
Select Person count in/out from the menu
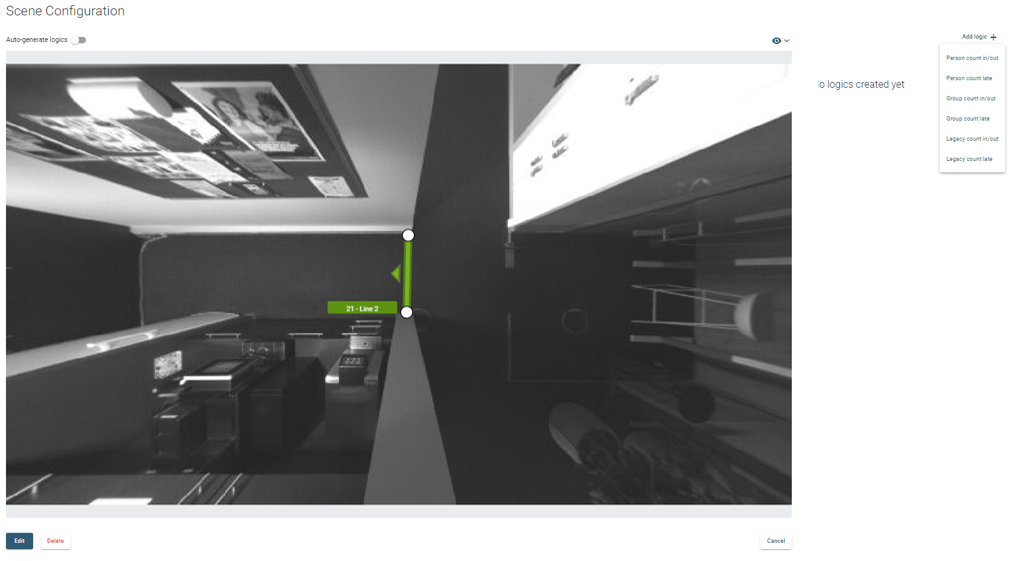point(972,58)
